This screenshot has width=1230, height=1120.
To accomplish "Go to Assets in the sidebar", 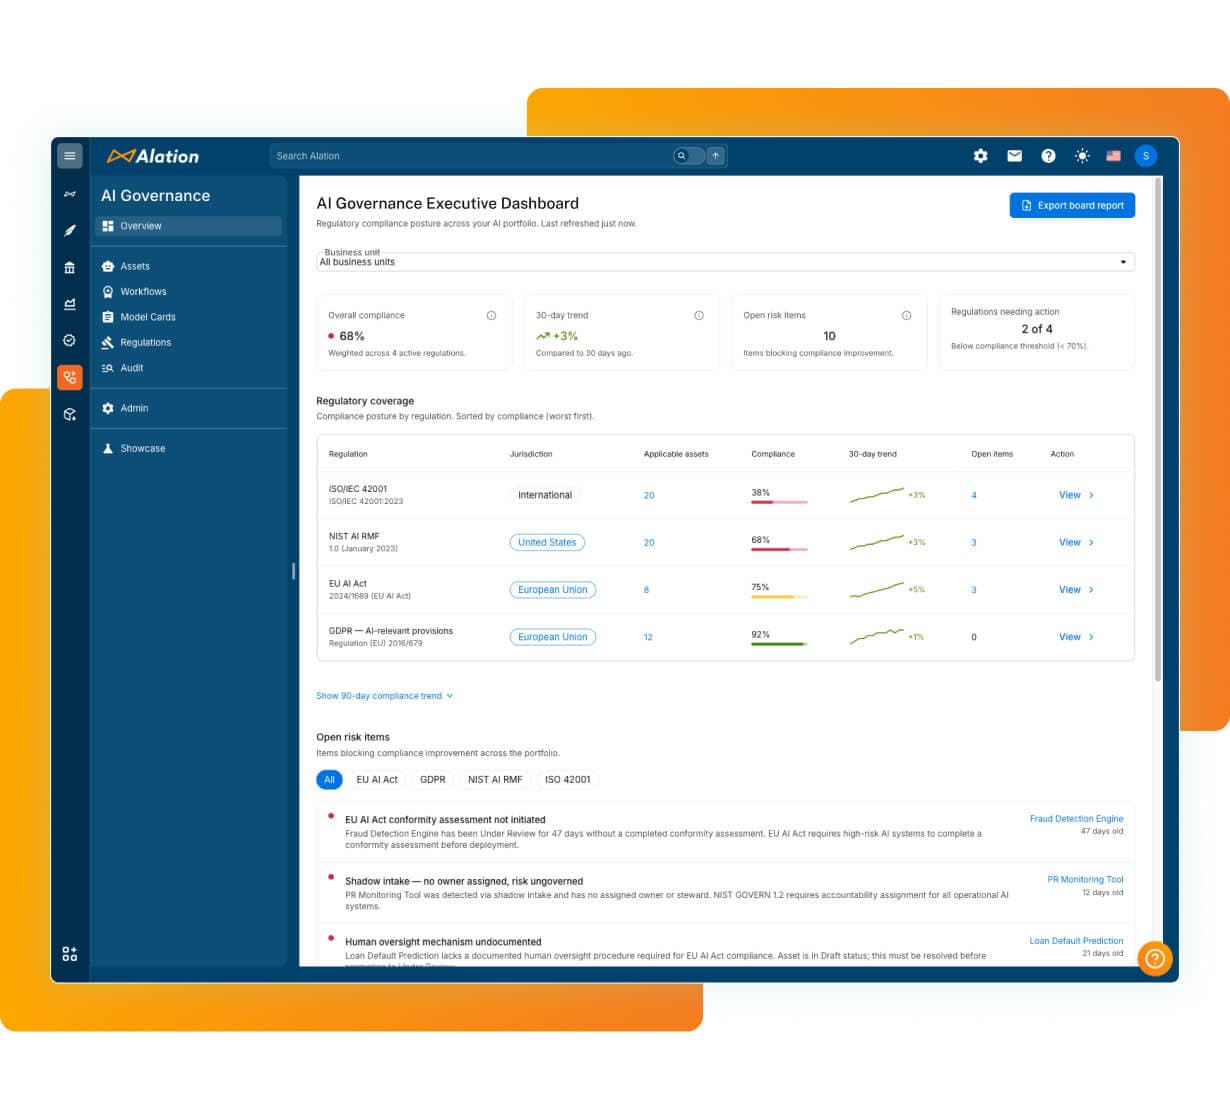I will (x=188, y=266).
